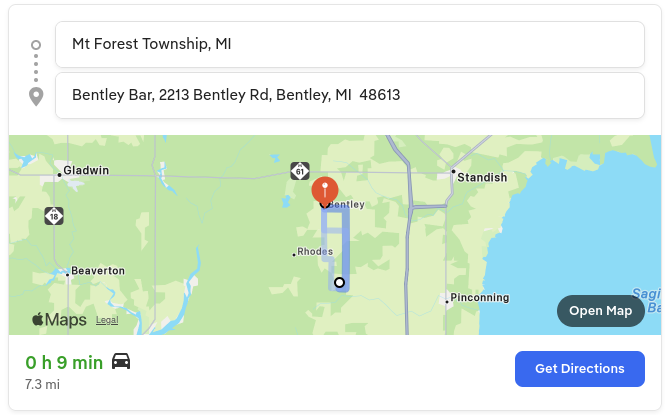Click the destination pin icon beside address
Image resolution: width=665 pixels, height=415 pixels.
(x=36, y=96)
